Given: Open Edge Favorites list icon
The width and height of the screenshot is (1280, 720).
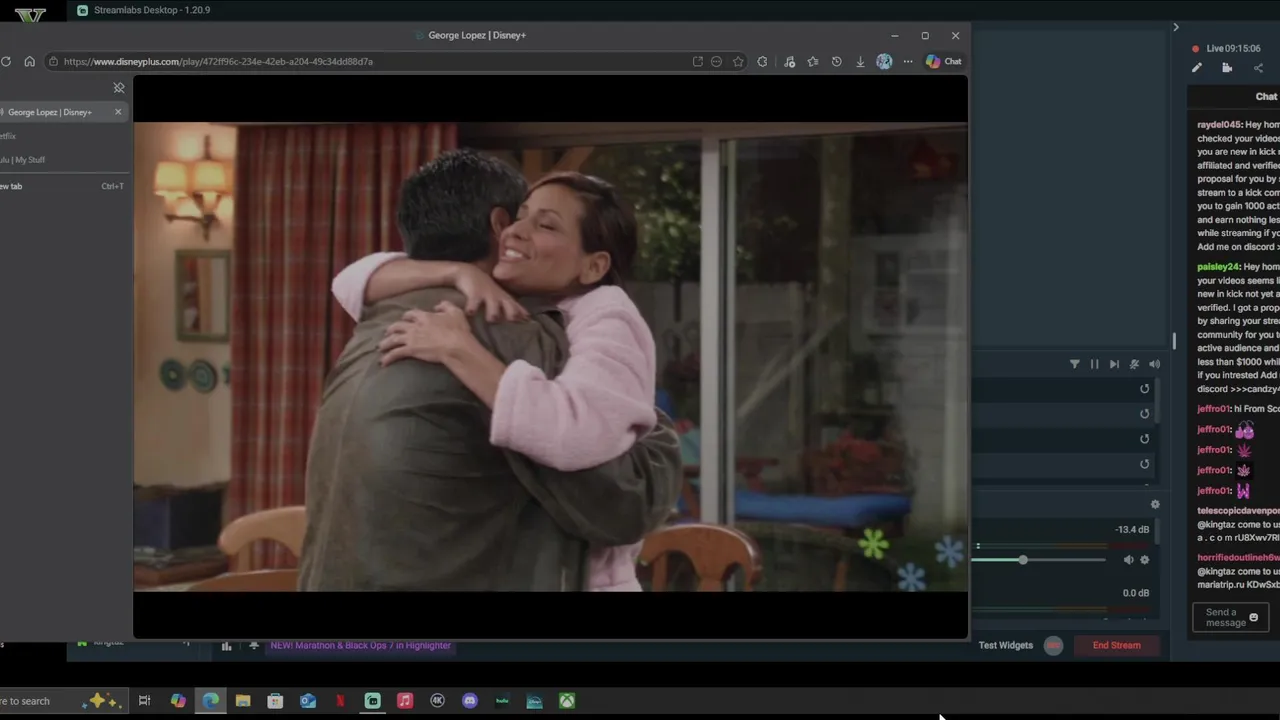Looking at the screenshot, I should pyautogui.click(x=812, y=61).
